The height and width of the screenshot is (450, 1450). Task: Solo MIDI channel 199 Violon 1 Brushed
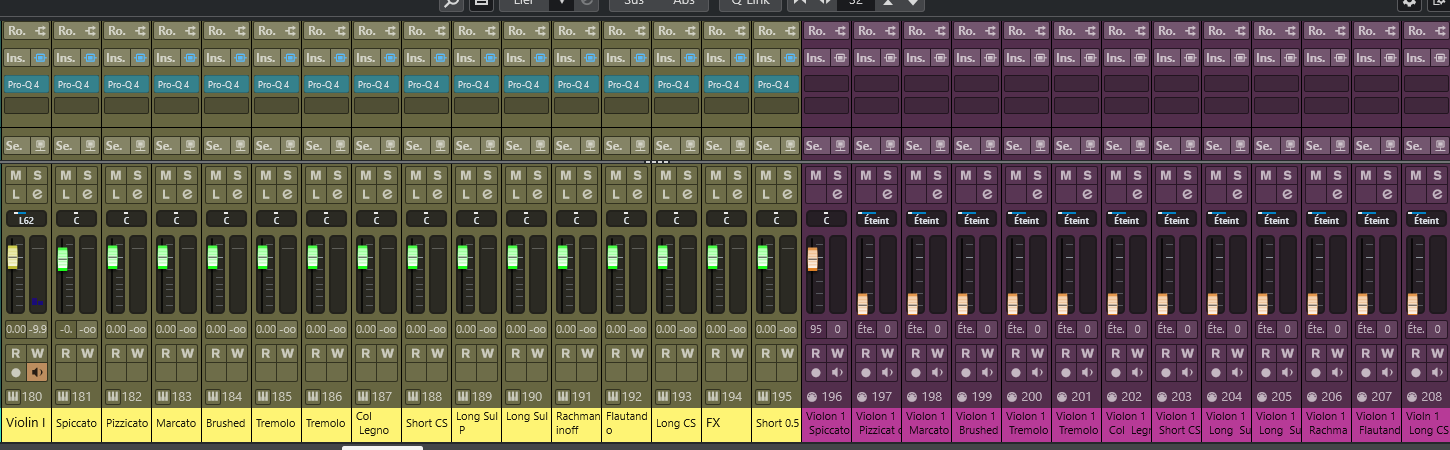(x=988, y=176)
